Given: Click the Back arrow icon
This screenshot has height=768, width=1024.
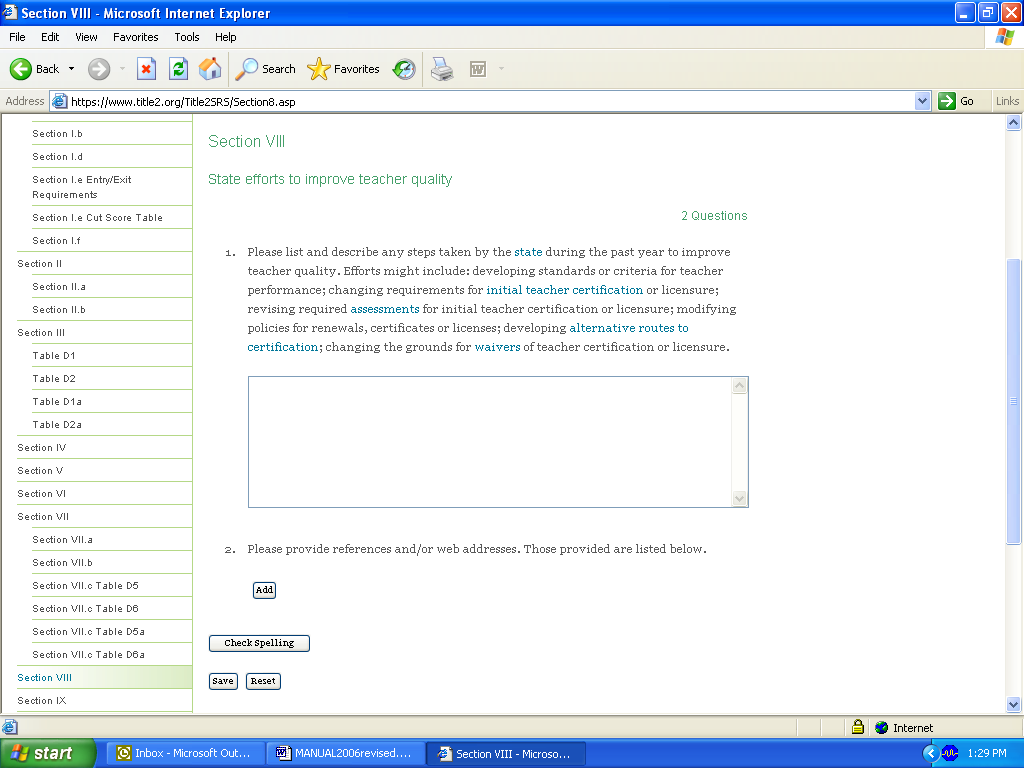Looking at the screenshot, I should [22, 69].
